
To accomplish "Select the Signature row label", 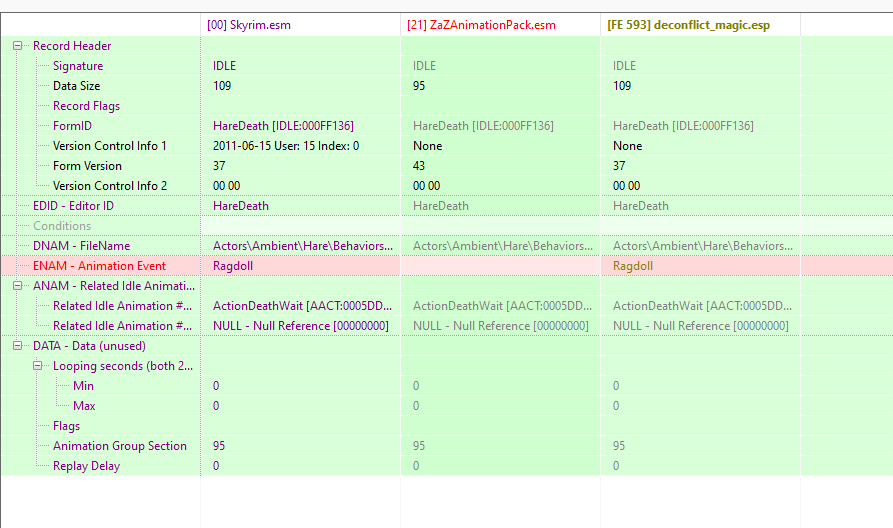I will pos(78,66).
